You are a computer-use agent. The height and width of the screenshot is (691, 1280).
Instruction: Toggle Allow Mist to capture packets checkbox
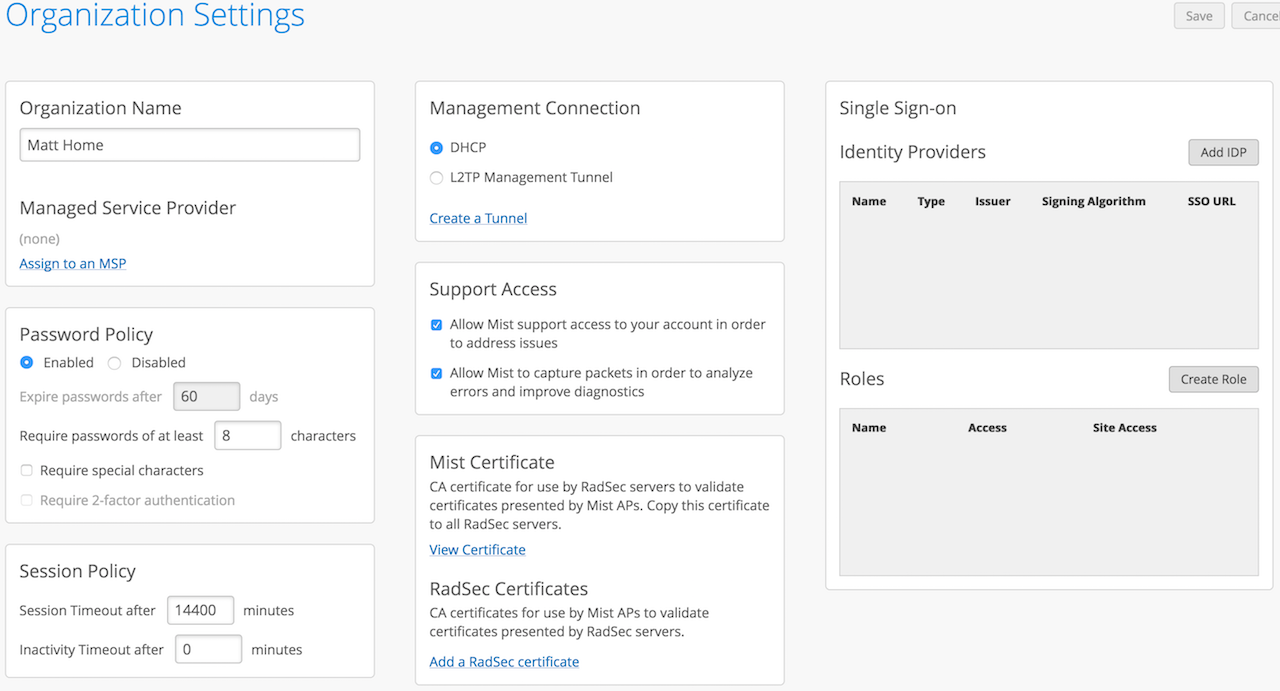coord(436,373)
